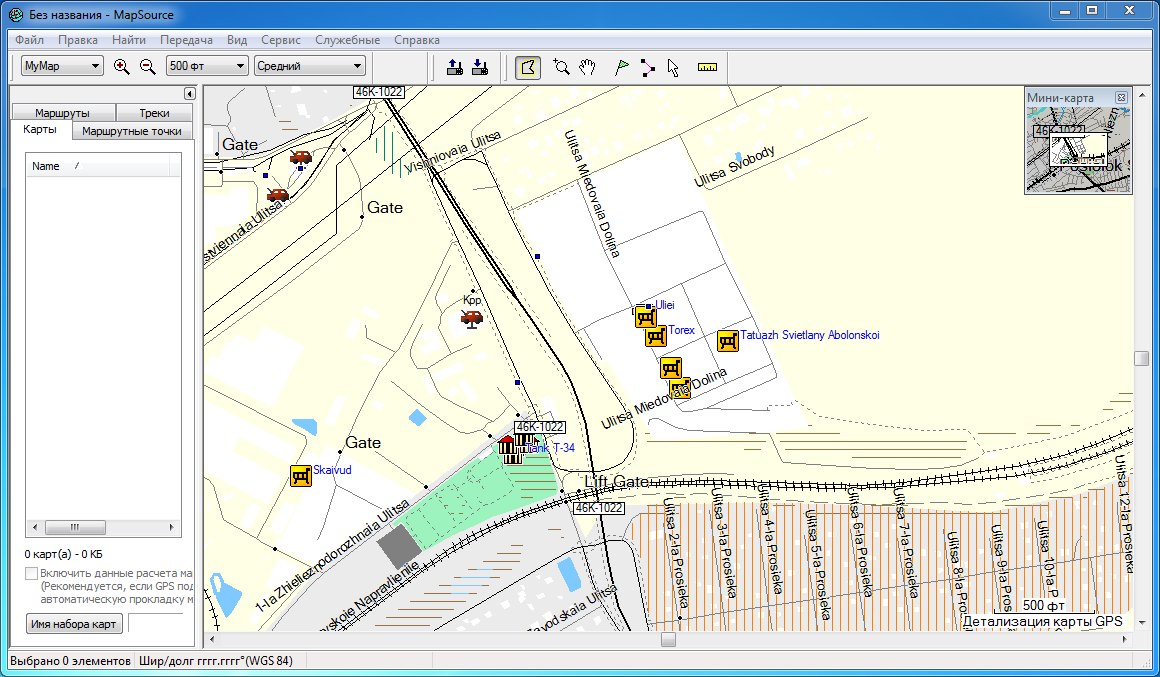Click the map vertical scrollbar thumb
Screen dimensions: 1160x677
pyautogui.click(x=1141, y=358)
